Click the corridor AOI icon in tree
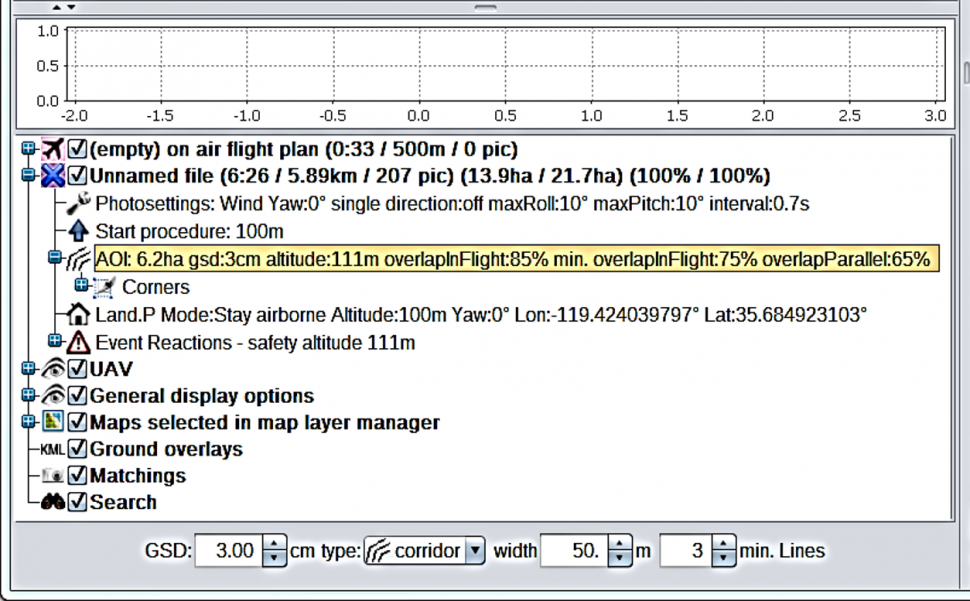 tap(79, 260)
